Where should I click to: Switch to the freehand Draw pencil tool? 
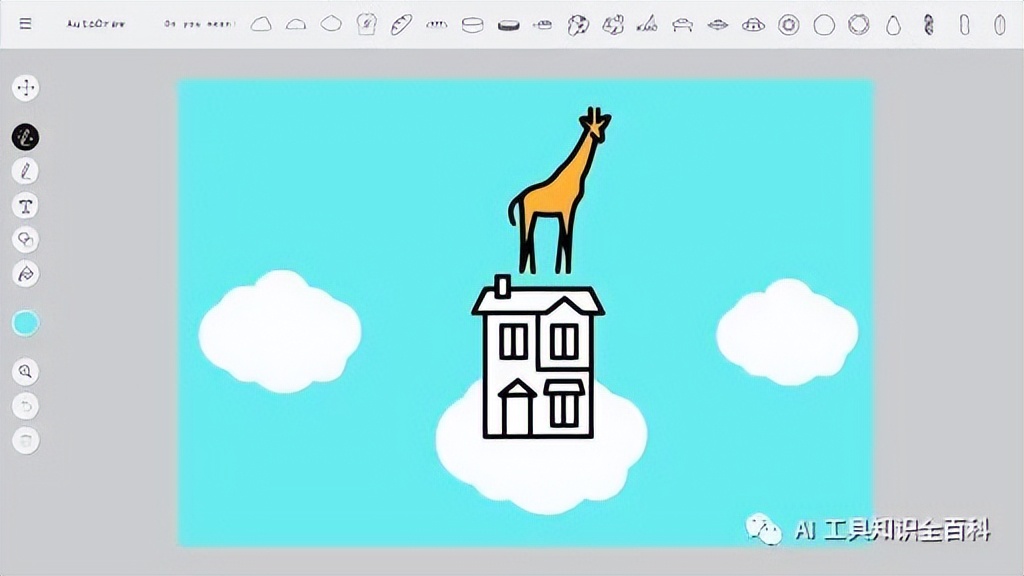pyautogui.click(x=25, y=172)
